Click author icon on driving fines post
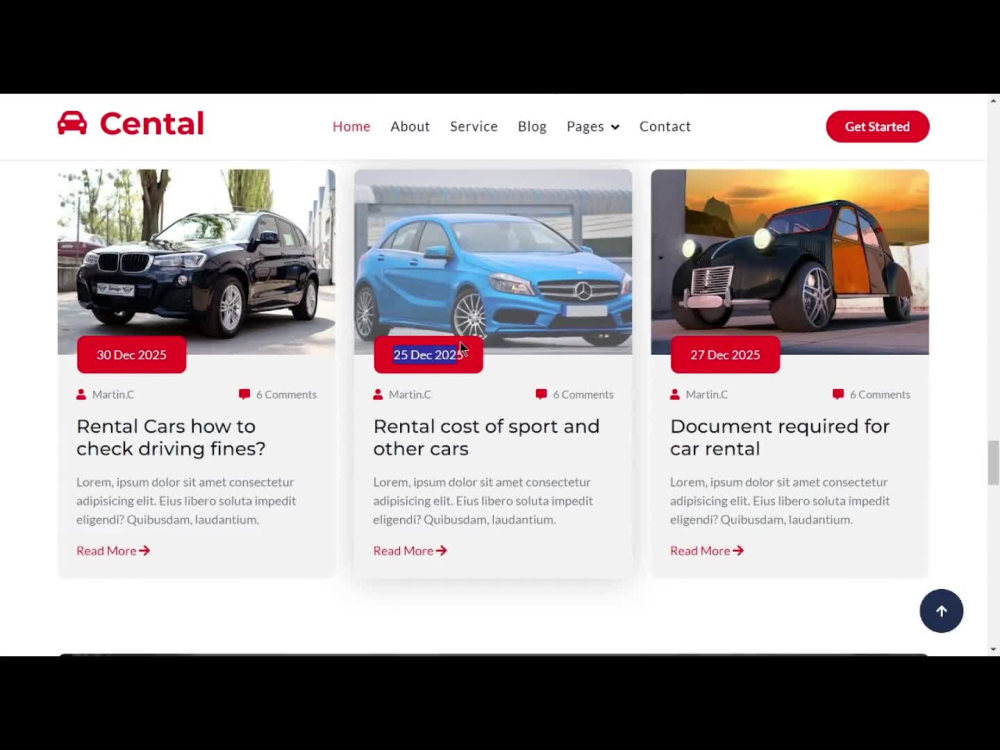1000x750 pixels. pos(81,394)
